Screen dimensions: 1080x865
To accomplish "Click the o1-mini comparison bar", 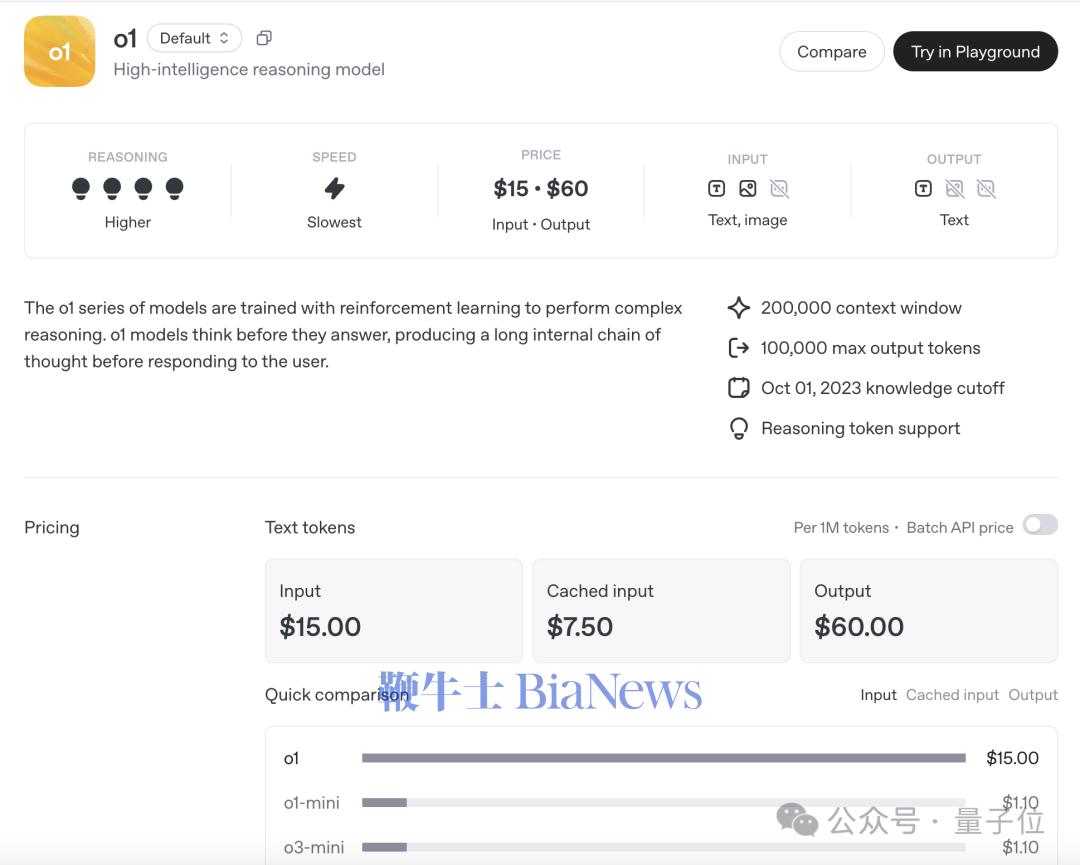I will pos(663,802).
